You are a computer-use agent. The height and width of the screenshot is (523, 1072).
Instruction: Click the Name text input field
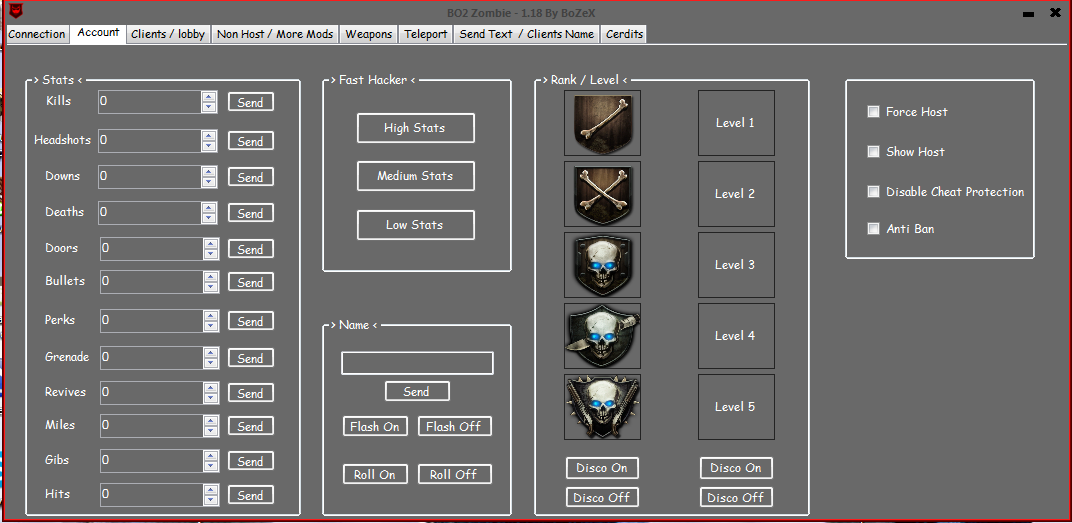point(417,363)
